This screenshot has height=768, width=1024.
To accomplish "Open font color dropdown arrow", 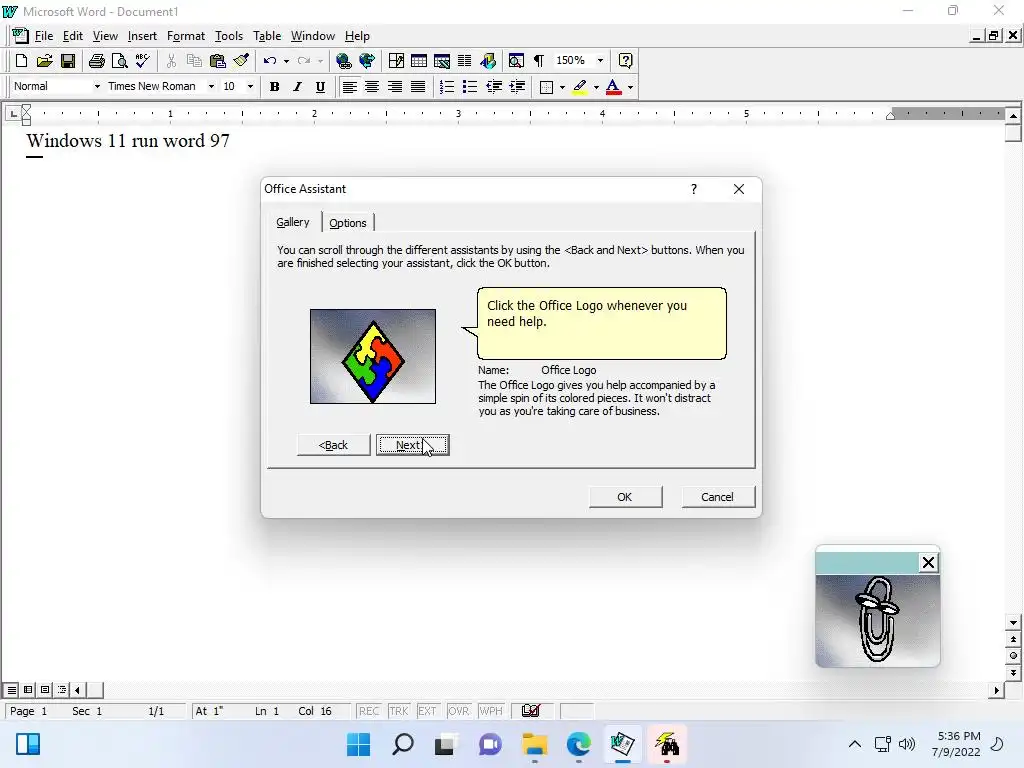I will click(630, 87).
